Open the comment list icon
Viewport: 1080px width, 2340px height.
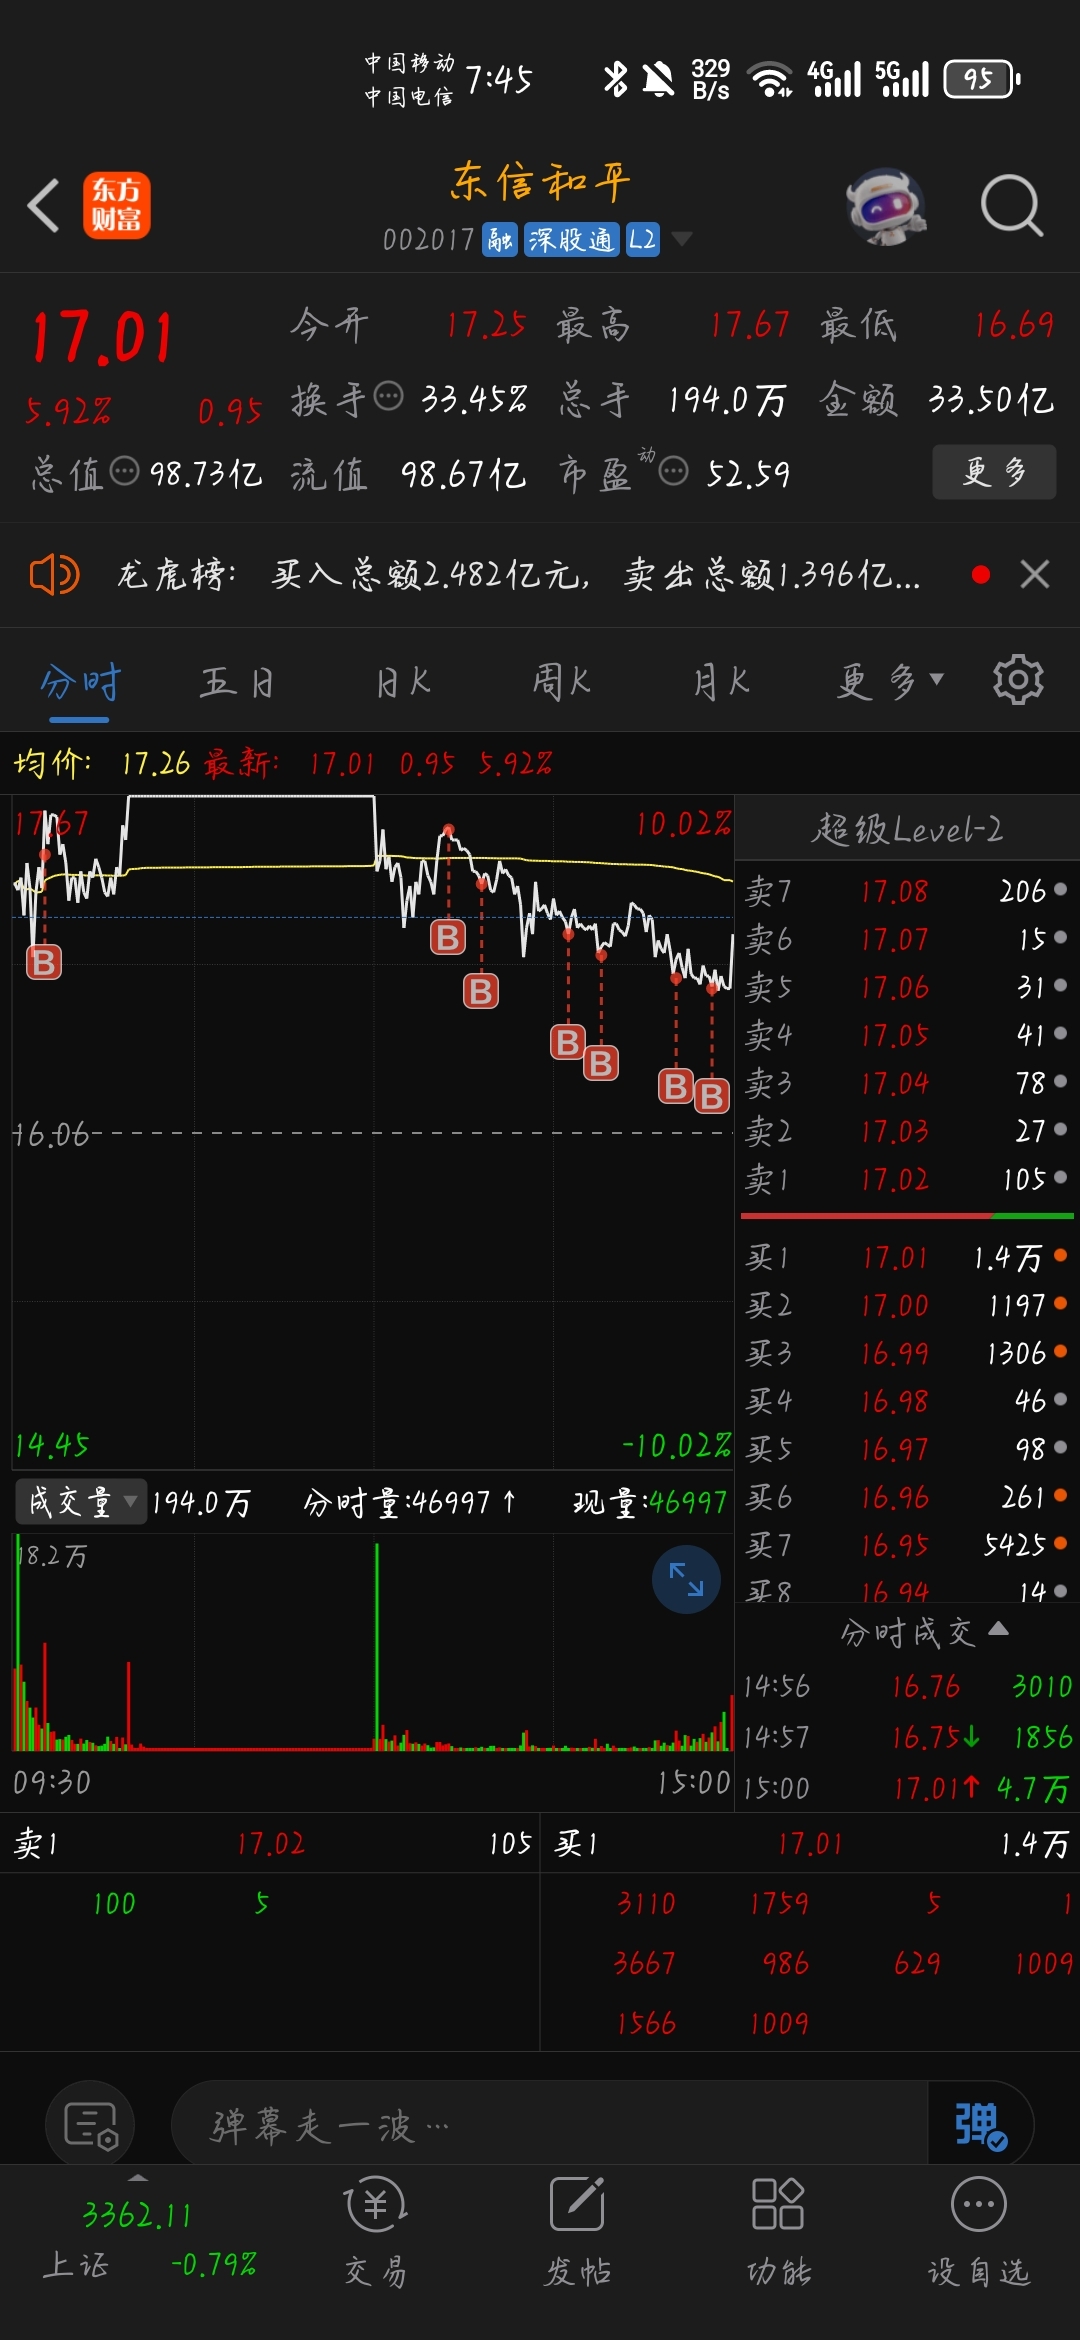coord(90,2125)
